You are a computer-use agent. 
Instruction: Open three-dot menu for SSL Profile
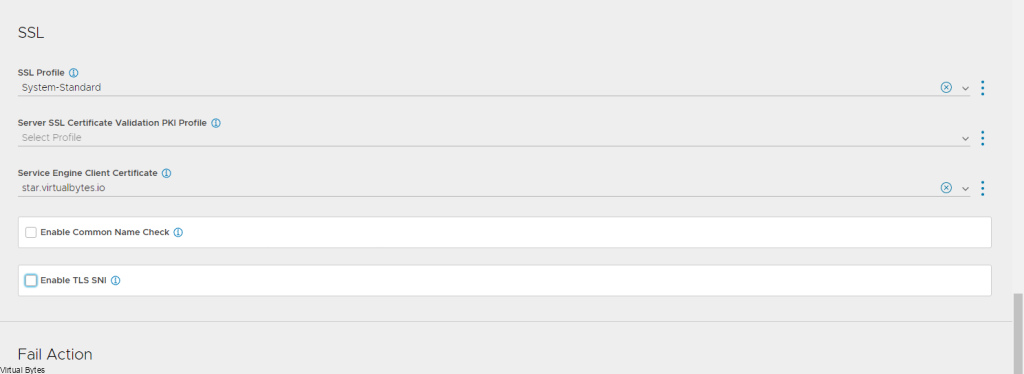pyautogui.click(x=983, y=87)
